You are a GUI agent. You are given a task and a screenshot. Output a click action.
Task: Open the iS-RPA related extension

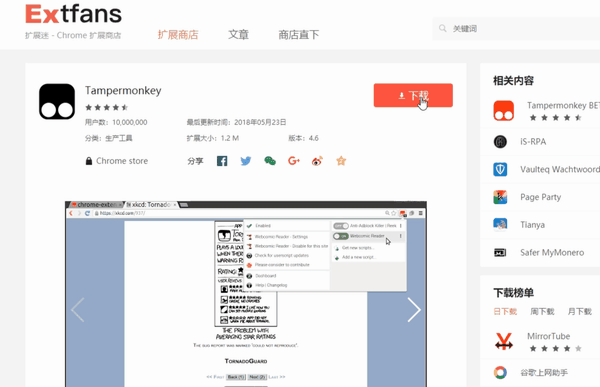click(x=533, y=142)
